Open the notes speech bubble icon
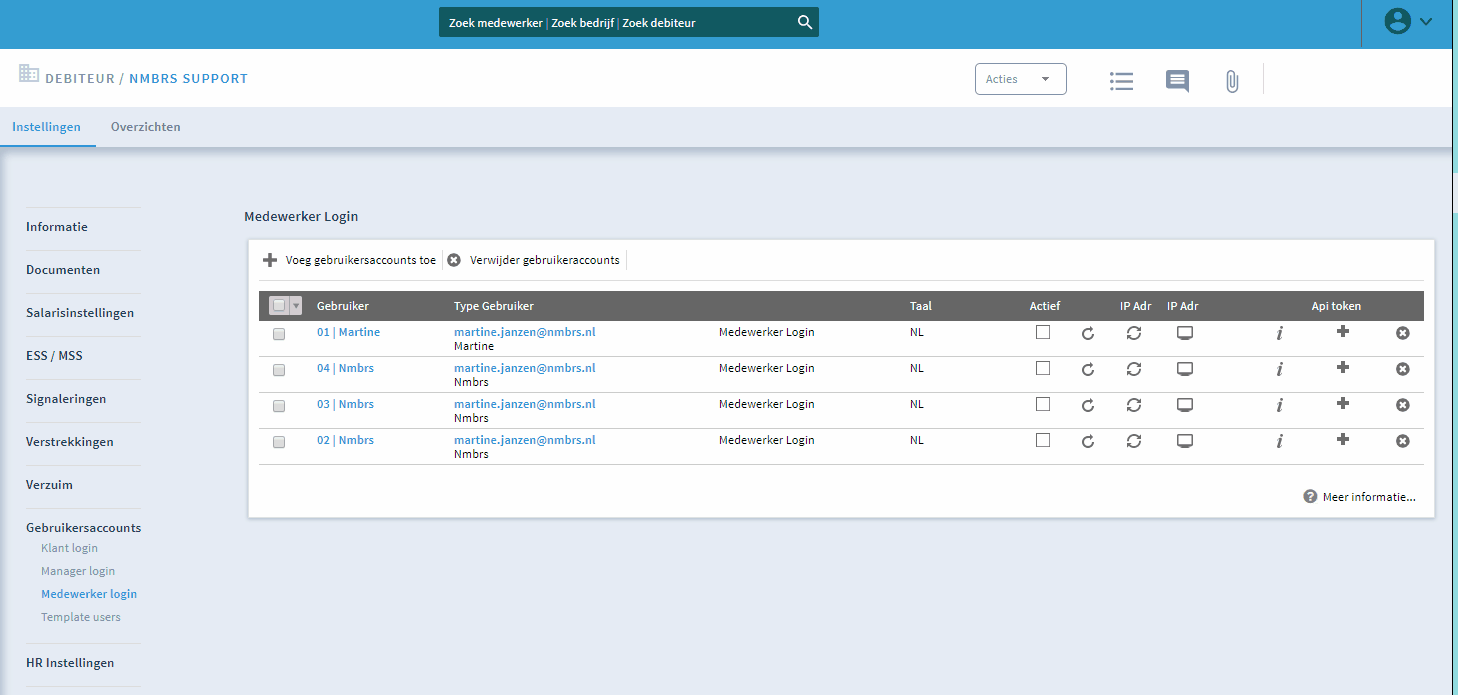 pyautogui.click(x=1177, y=81)
